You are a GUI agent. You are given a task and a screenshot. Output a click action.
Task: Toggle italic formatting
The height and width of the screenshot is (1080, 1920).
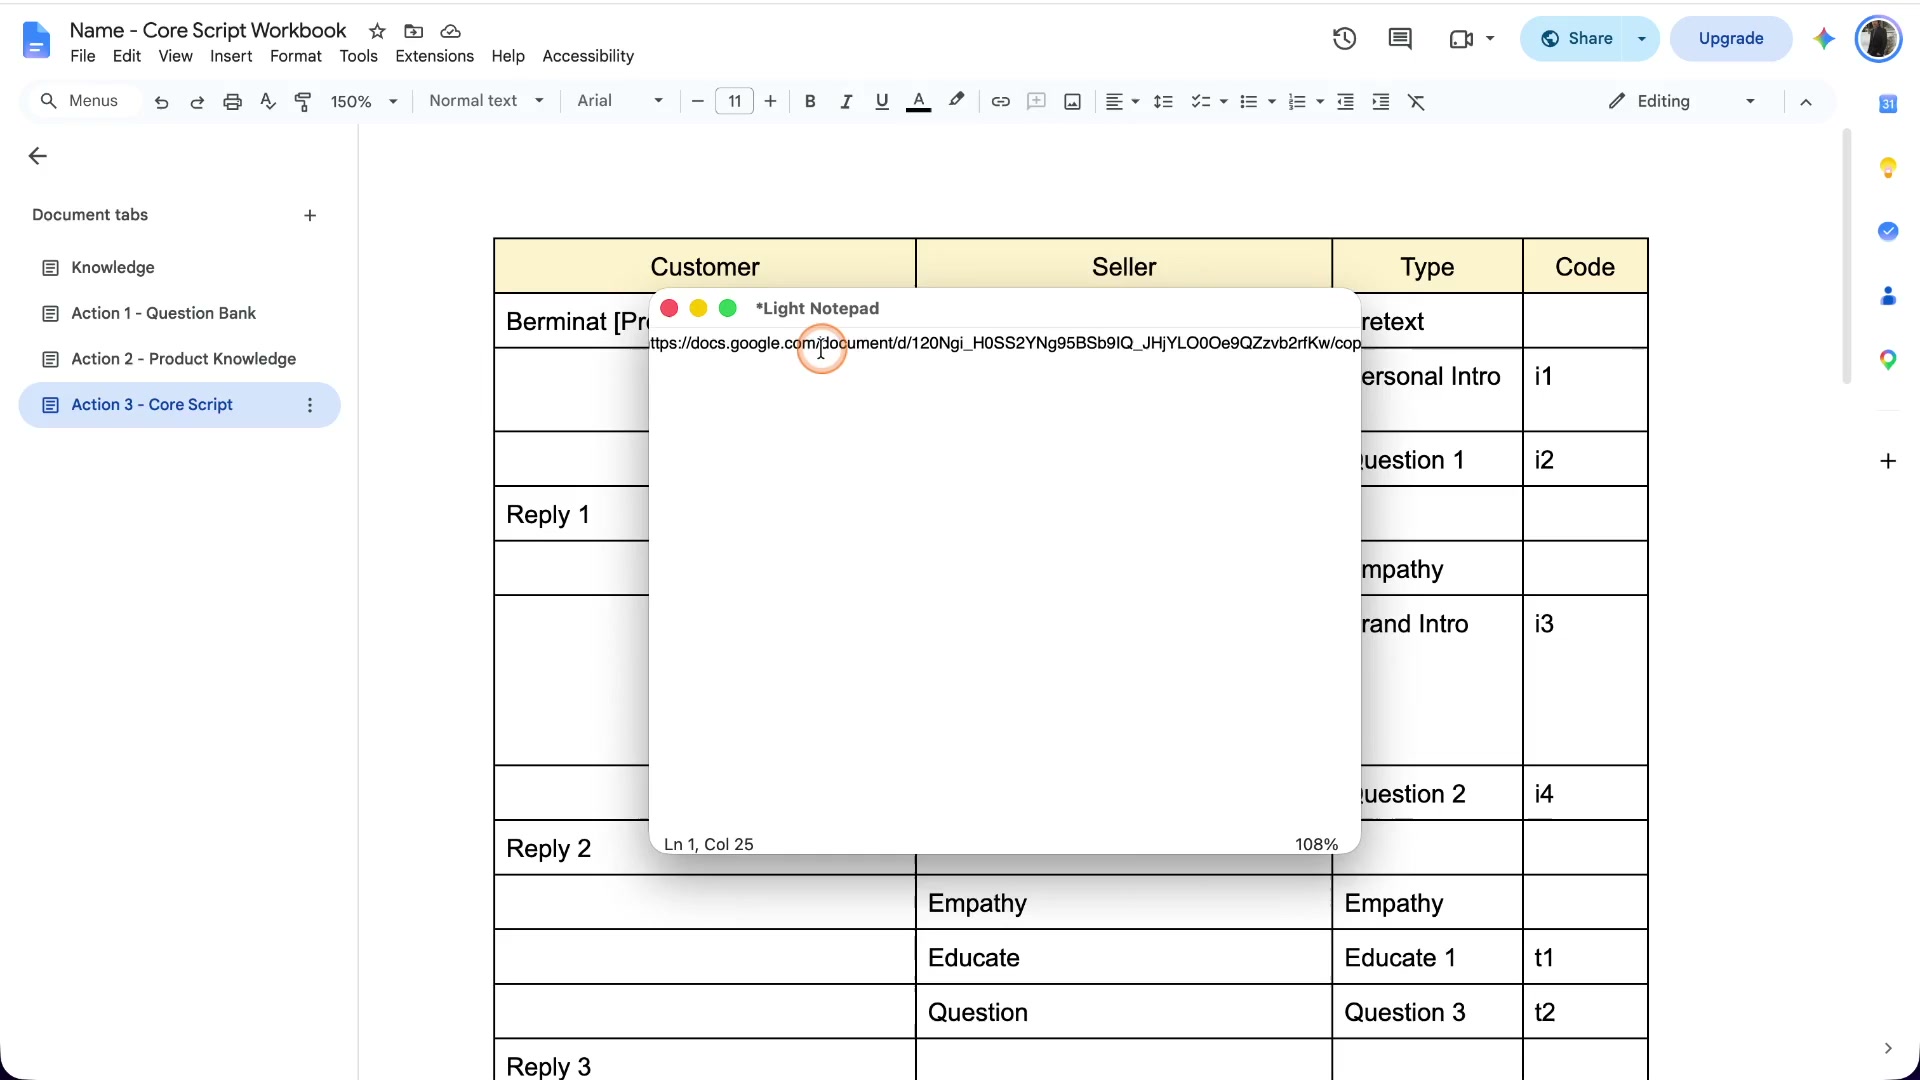846,102
